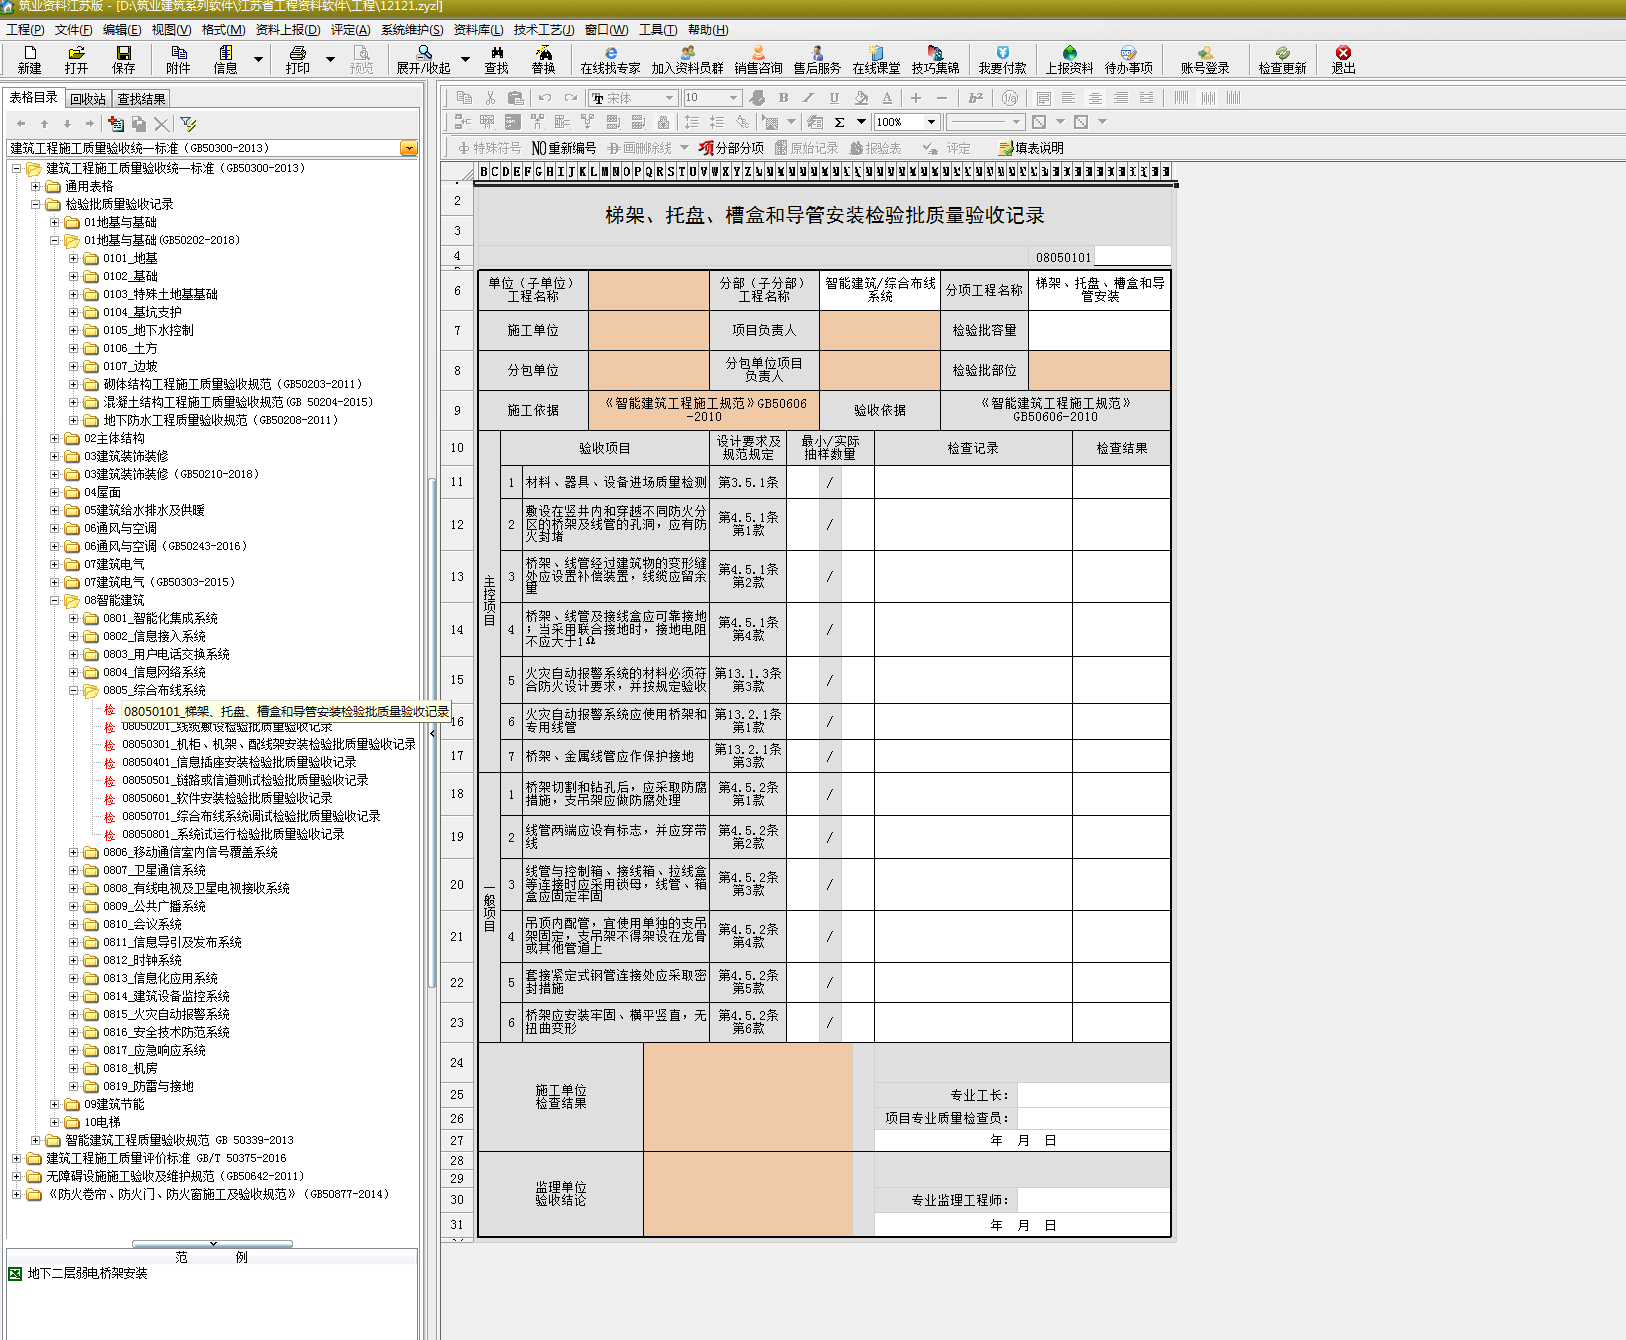Image resolution: width=1626 pixels, height=1340 pixels.
Task: Open 技巧集锦 tips collection
Action: click(935, 59)
